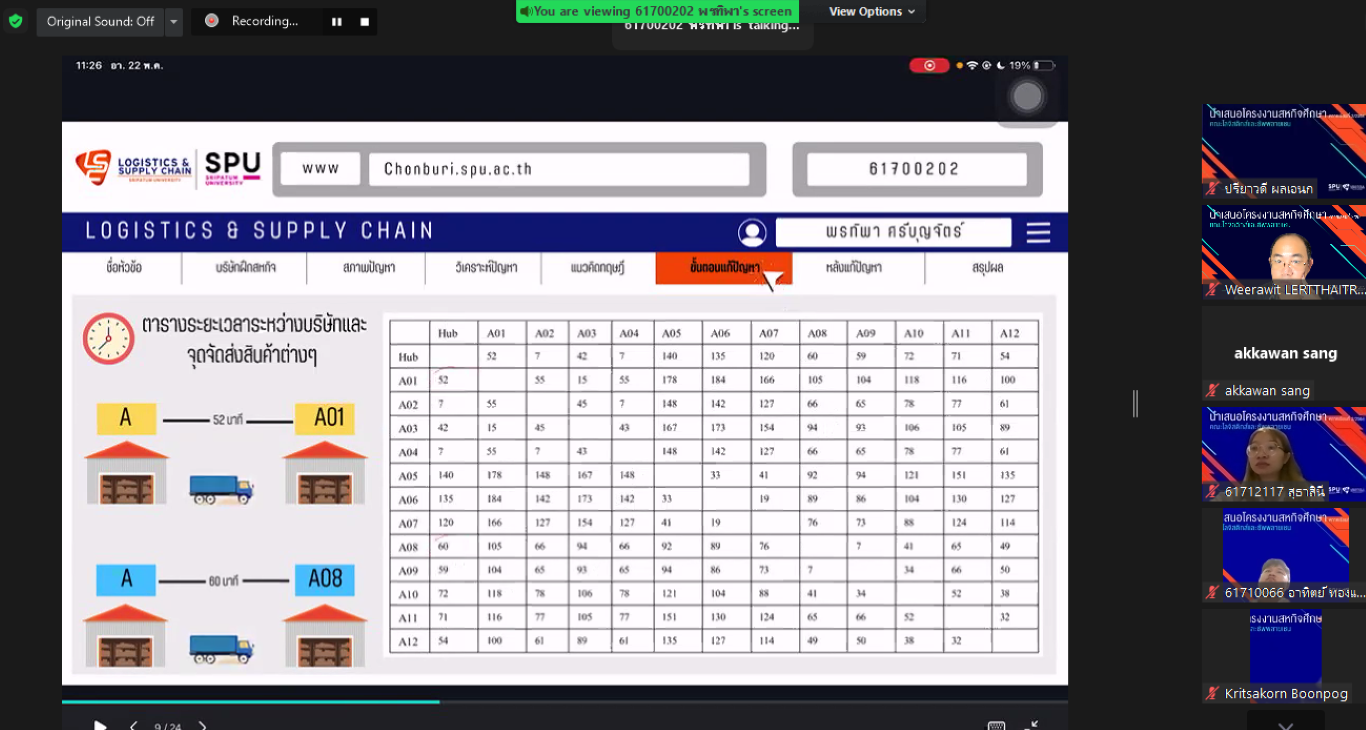
Task: Click the Chonburi.spu.ac.th address field
Action: (x=559, y=169)
